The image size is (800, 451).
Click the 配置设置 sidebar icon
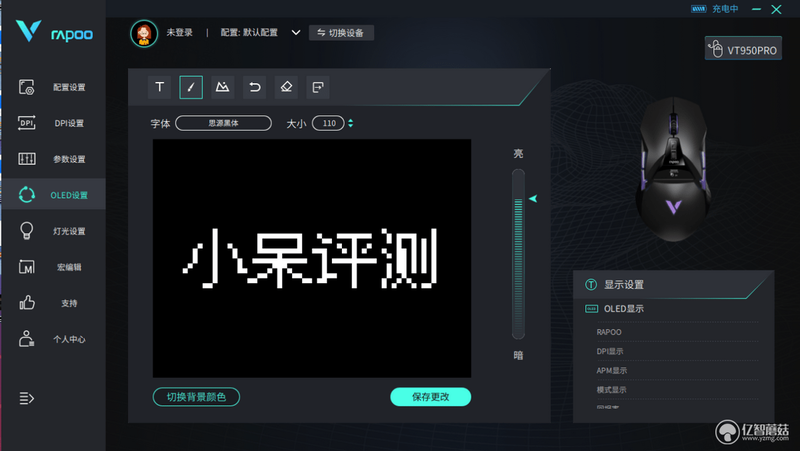click(x=27, y=87)
